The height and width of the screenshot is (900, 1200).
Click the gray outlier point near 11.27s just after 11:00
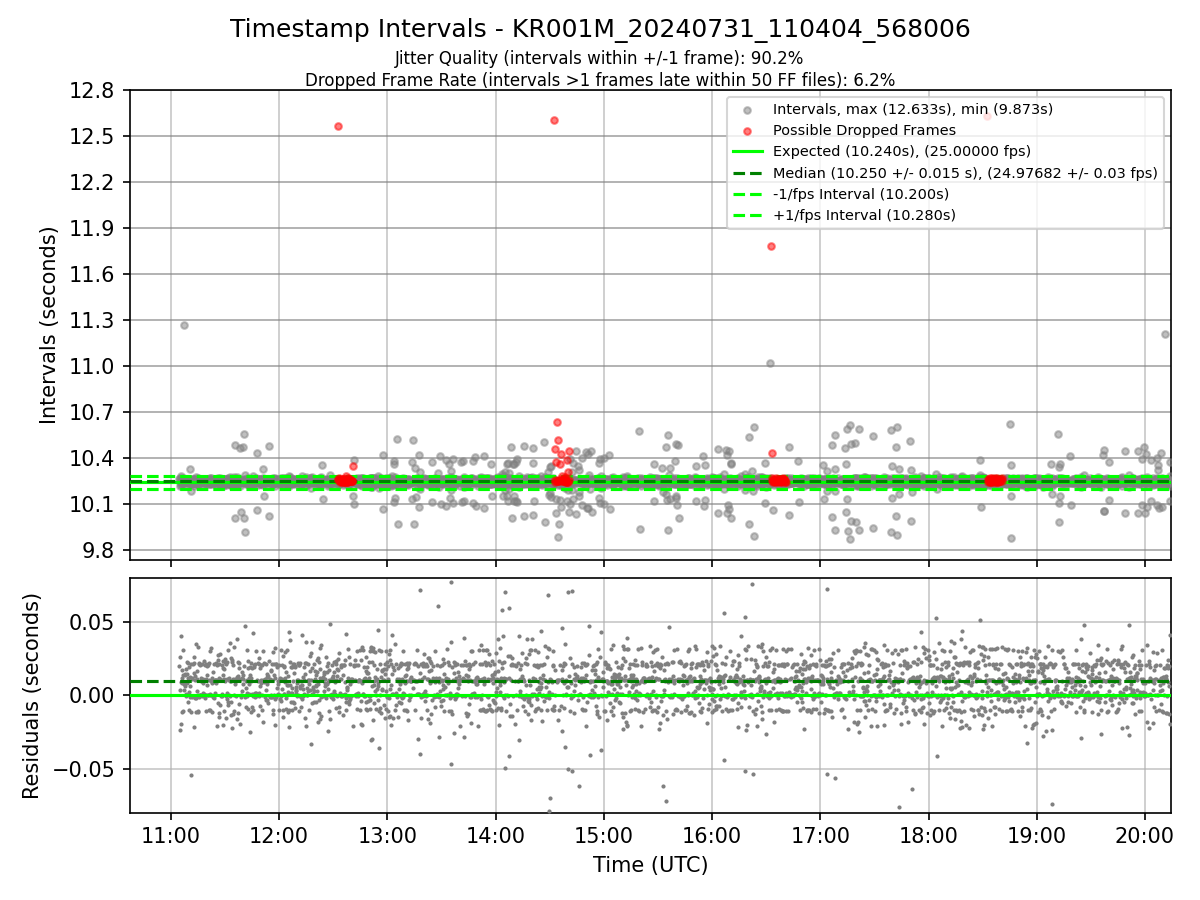[184, 325]
